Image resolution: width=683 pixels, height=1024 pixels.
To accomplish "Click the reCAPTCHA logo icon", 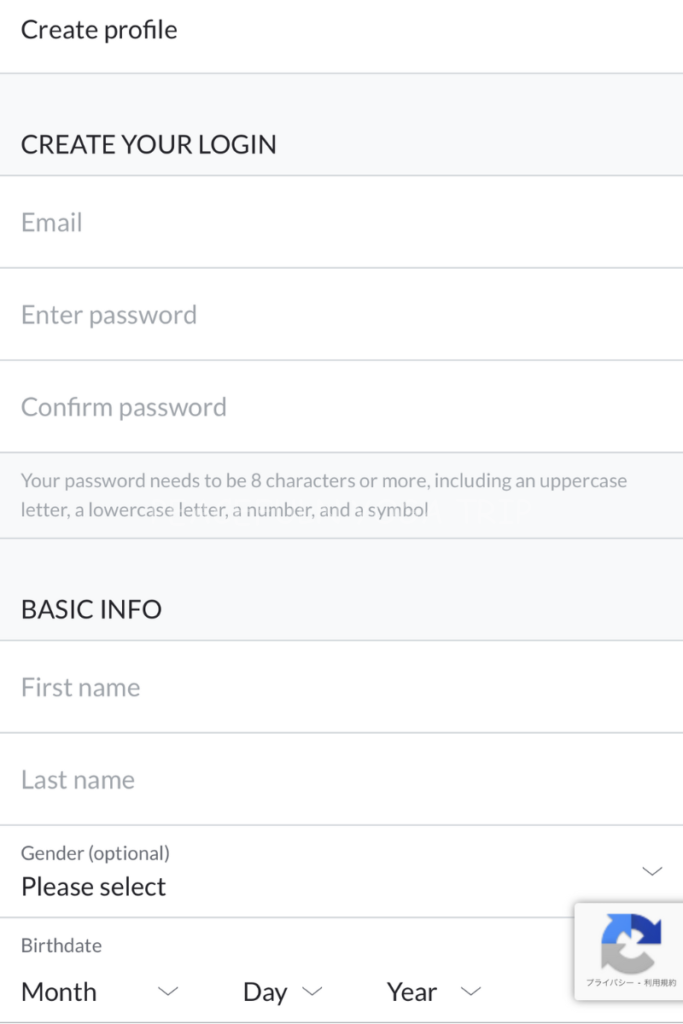I will pos(631,942).
